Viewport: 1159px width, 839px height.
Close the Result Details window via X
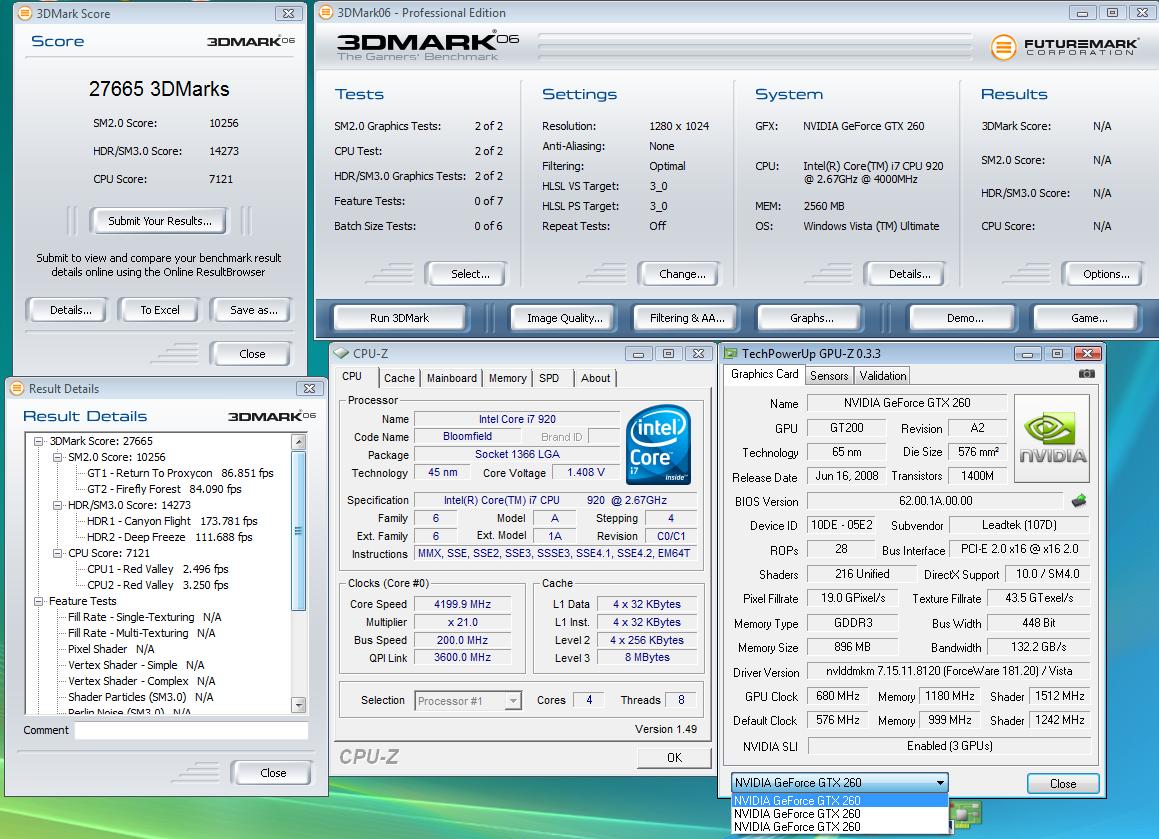tap(309, 388)
